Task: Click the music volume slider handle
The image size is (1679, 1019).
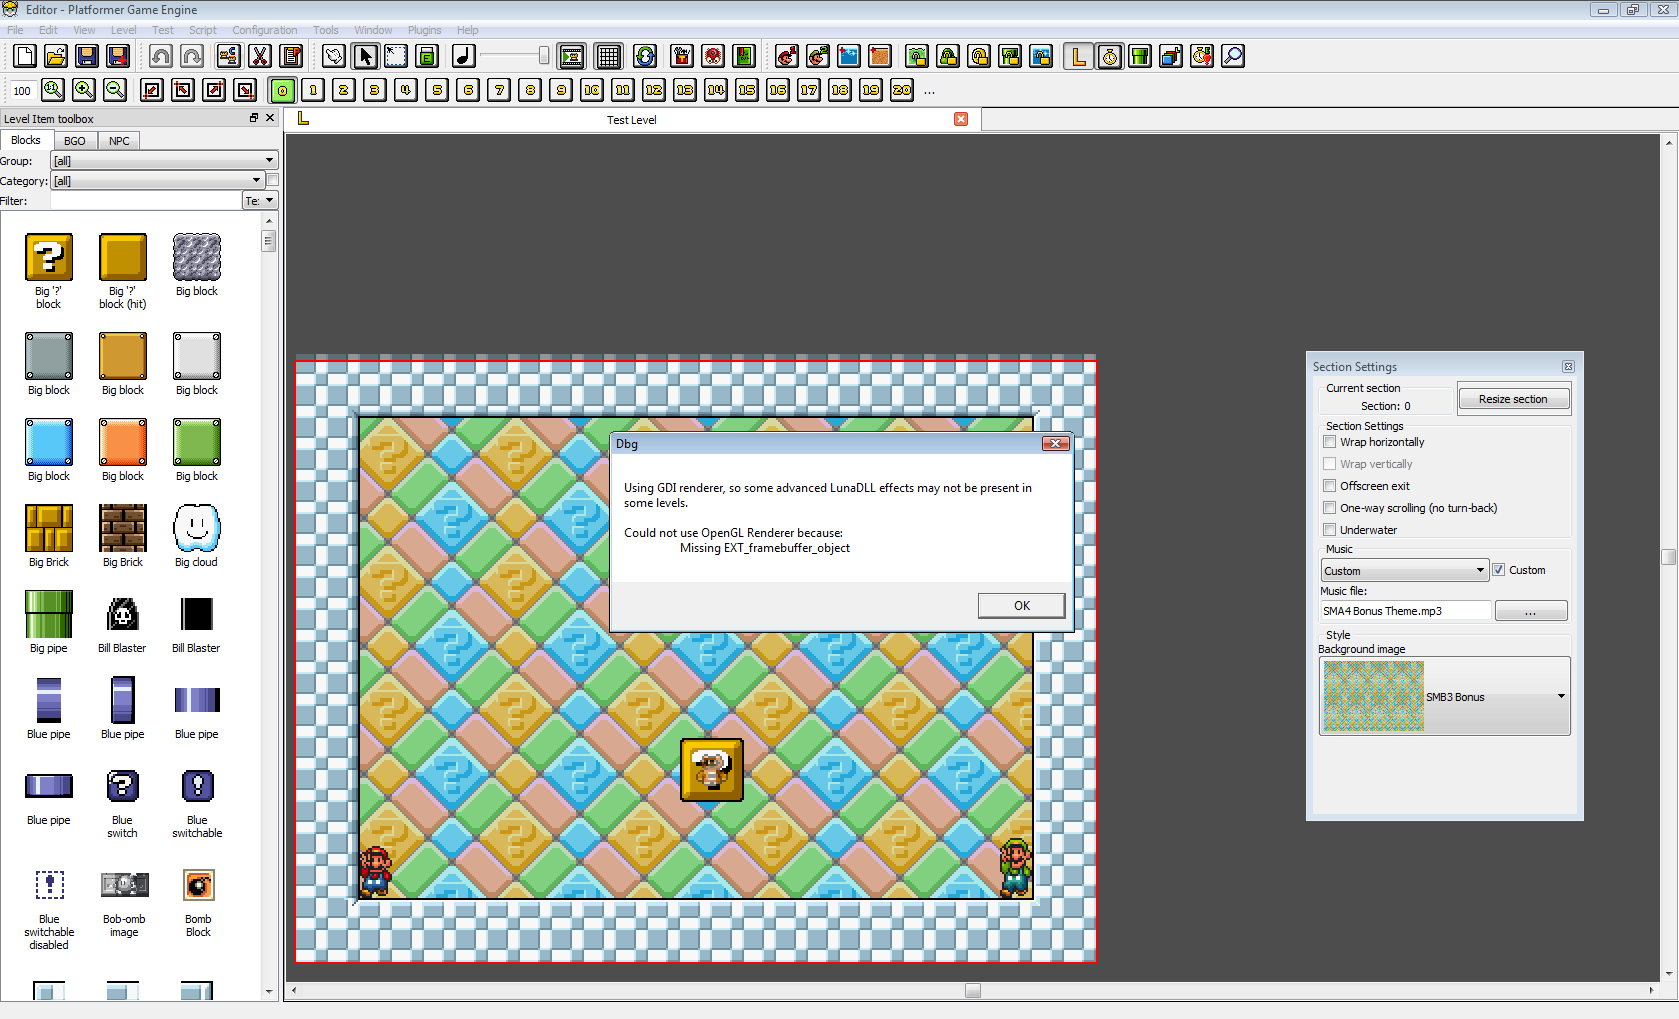Action: pos(543,56)
